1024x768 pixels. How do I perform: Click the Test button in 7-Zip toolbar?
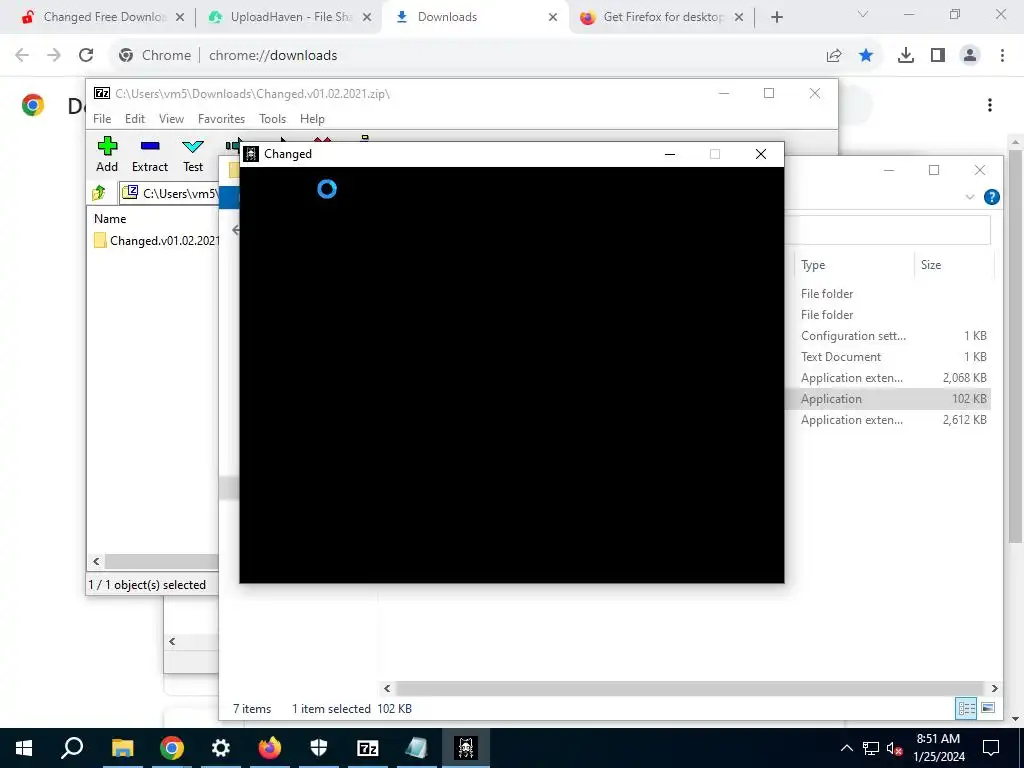tap(193, 155)
